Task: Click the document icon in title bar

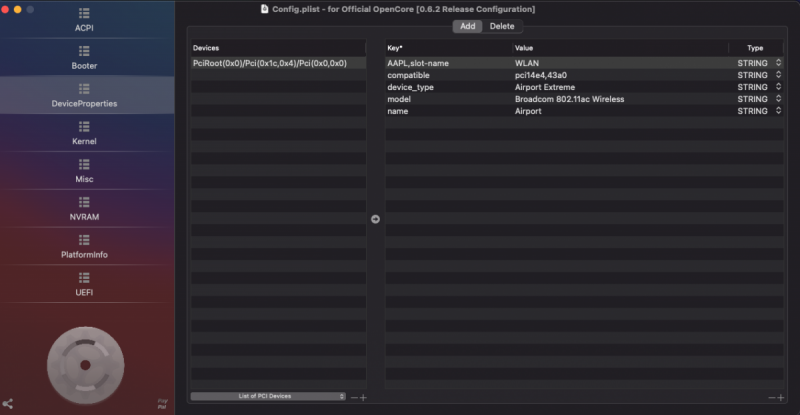Action: (264, 9)
